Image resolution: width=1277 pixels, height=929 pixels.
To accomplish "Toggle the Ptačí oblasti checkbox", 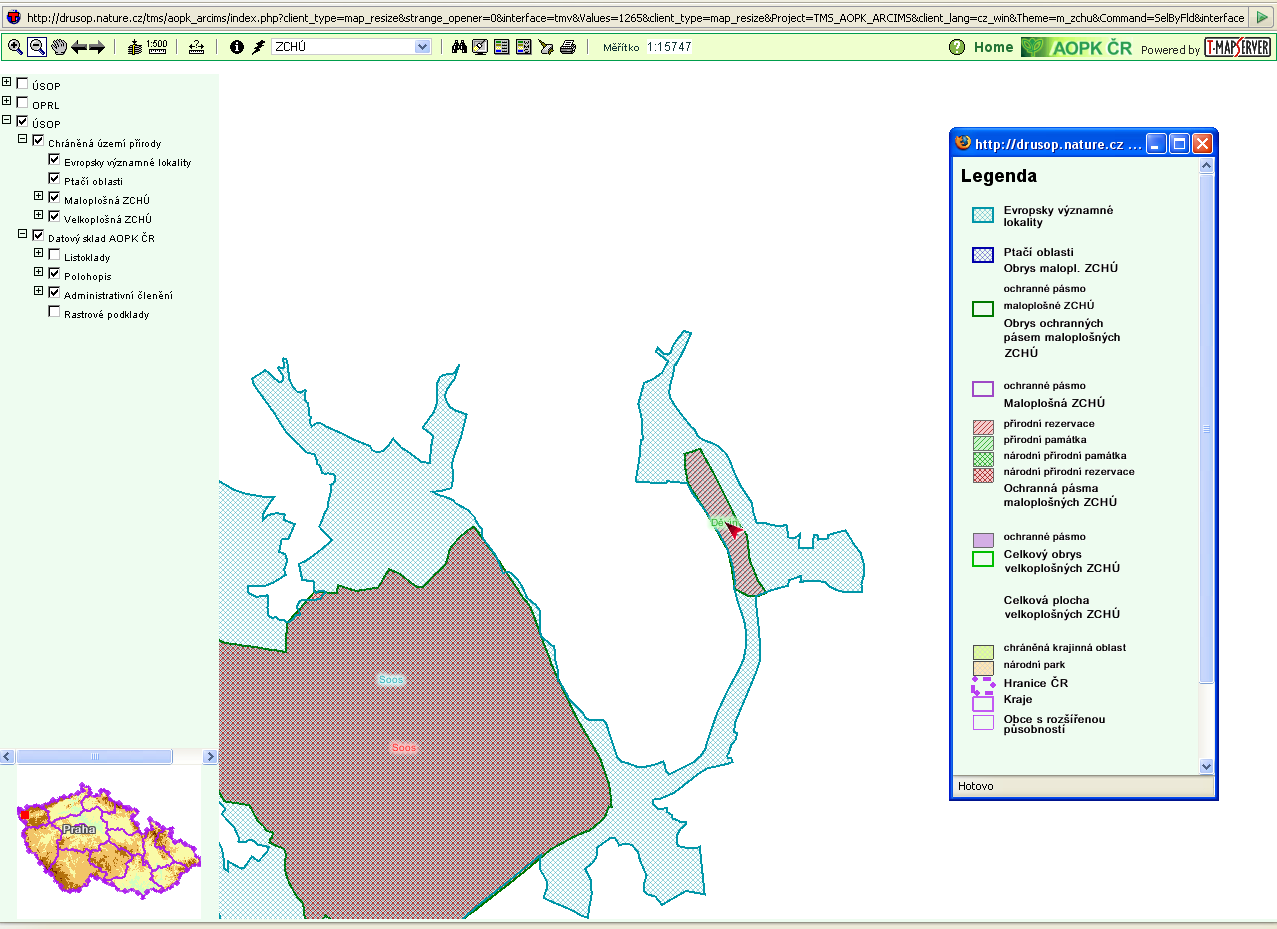I will [55, 179].
